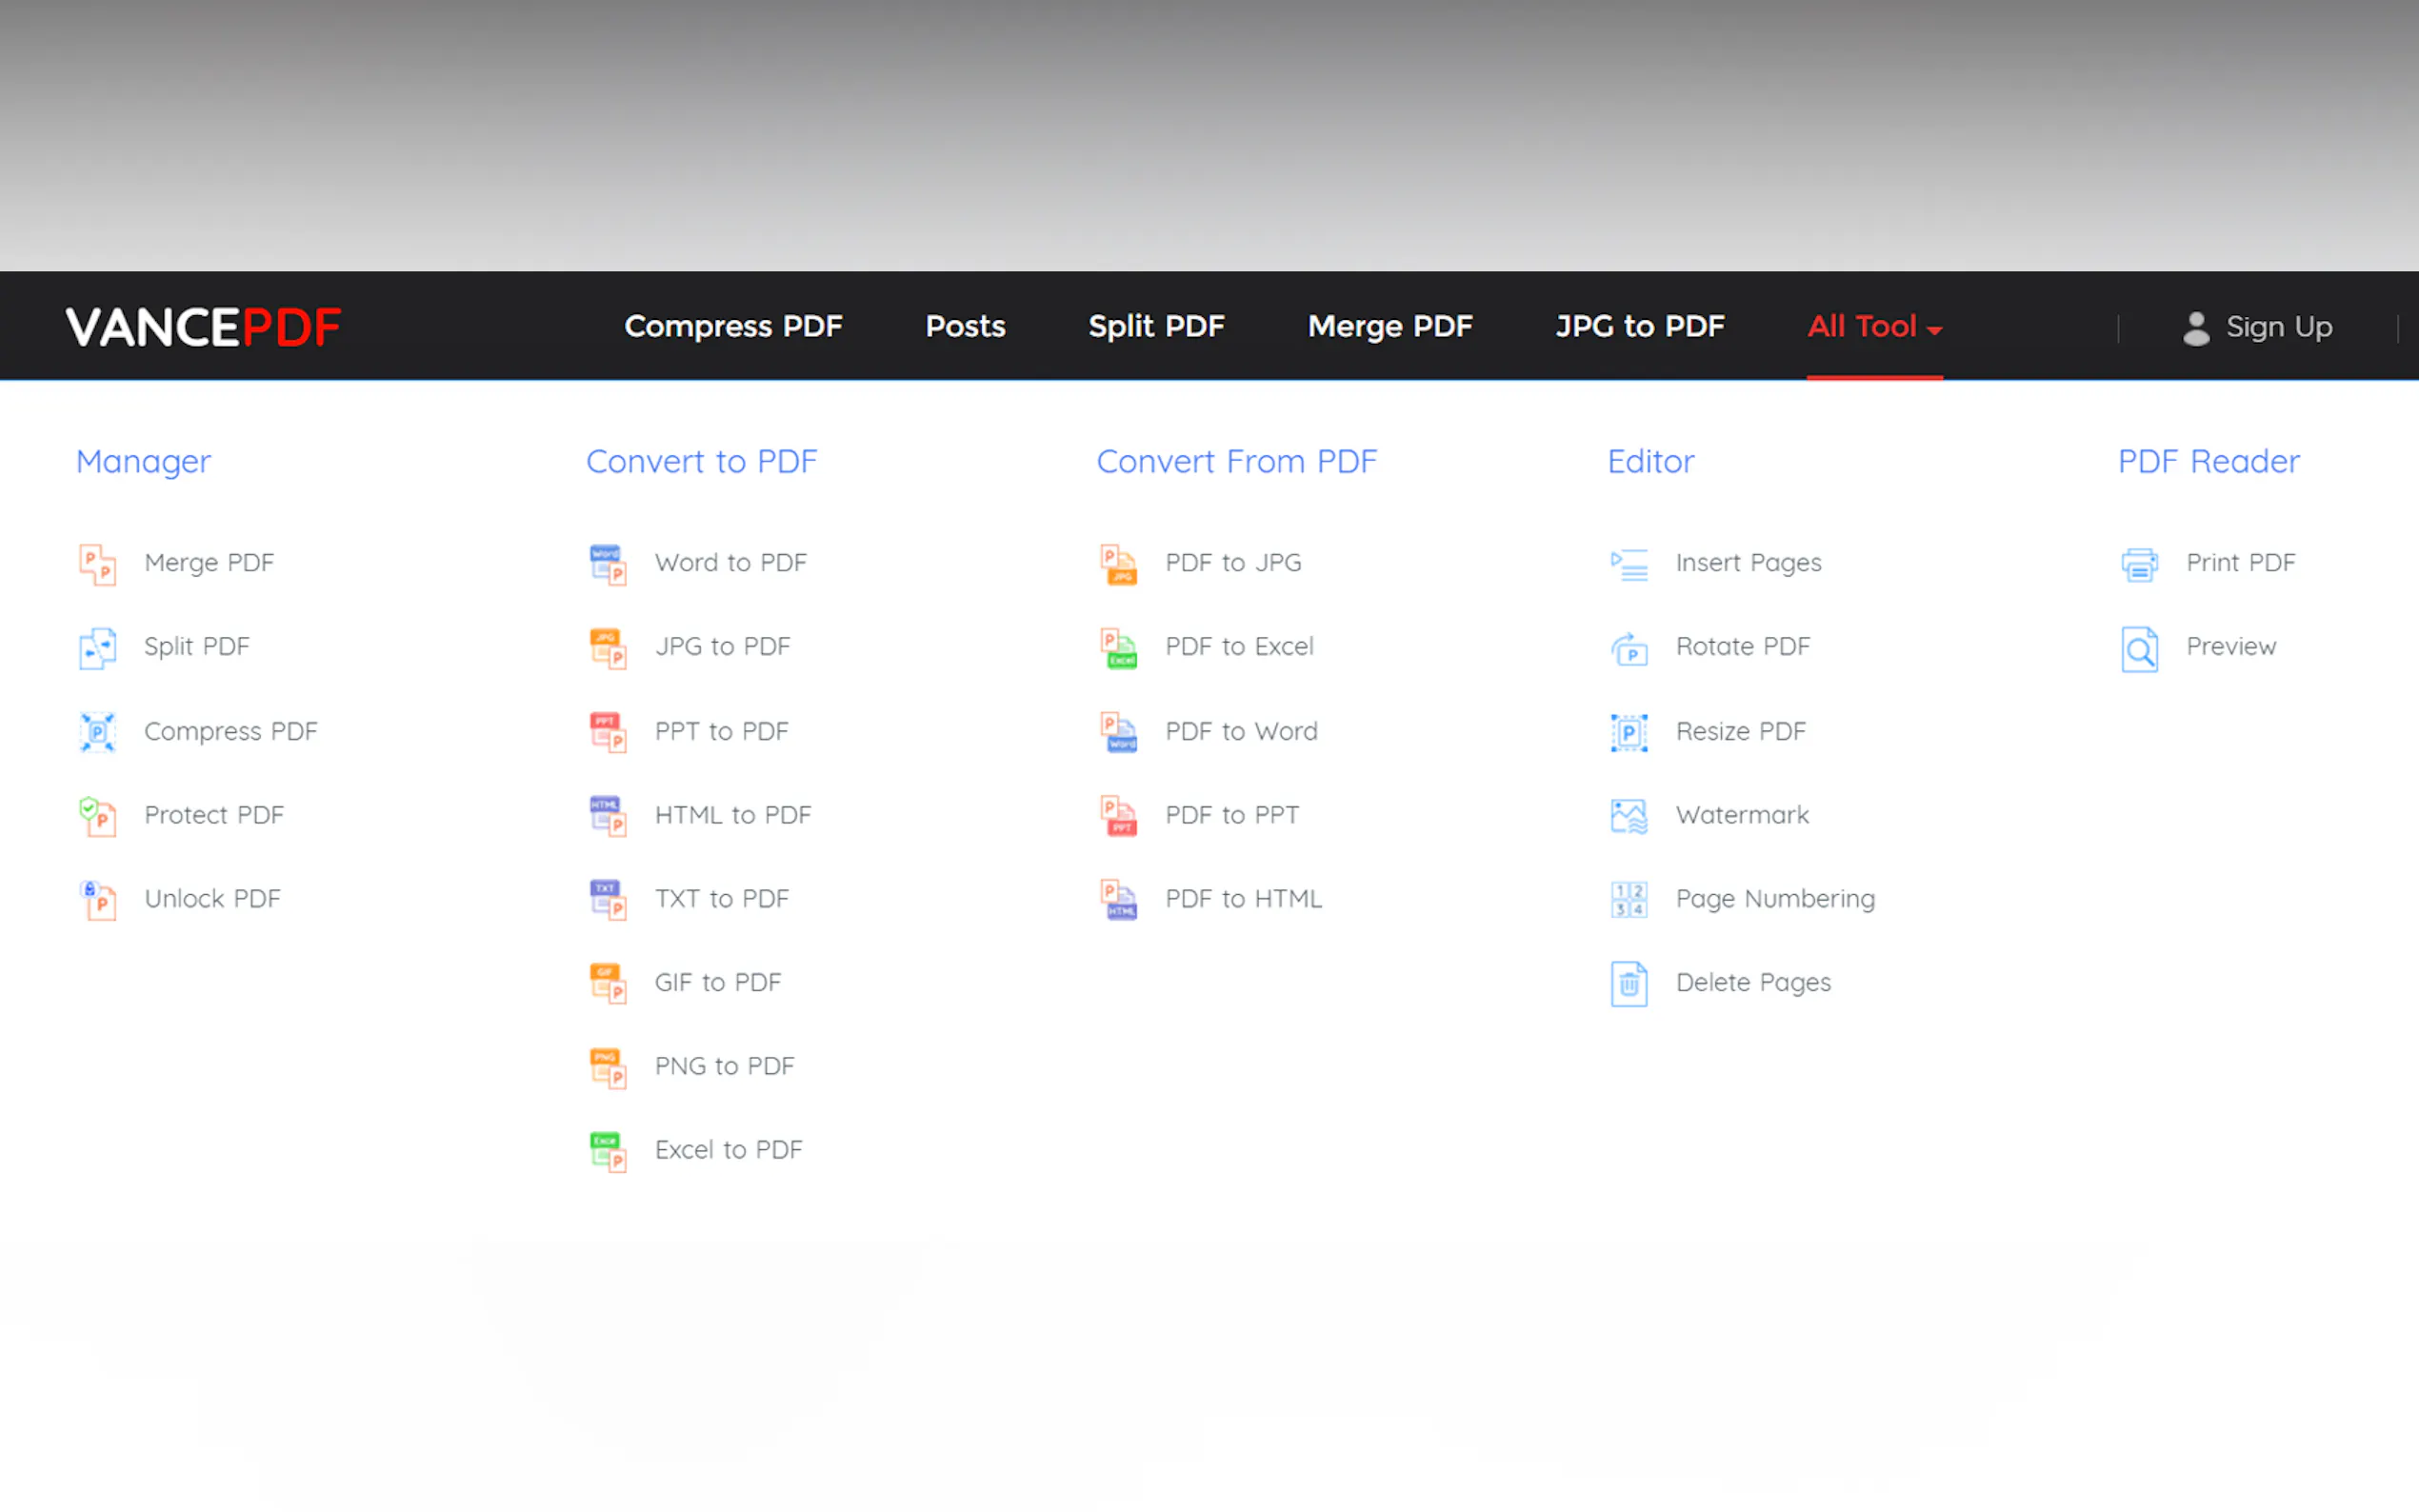Viewport: 2419px width, 1512px height.
Task: Click the Unlock PDF padlock icon
Action: (97, 900)
